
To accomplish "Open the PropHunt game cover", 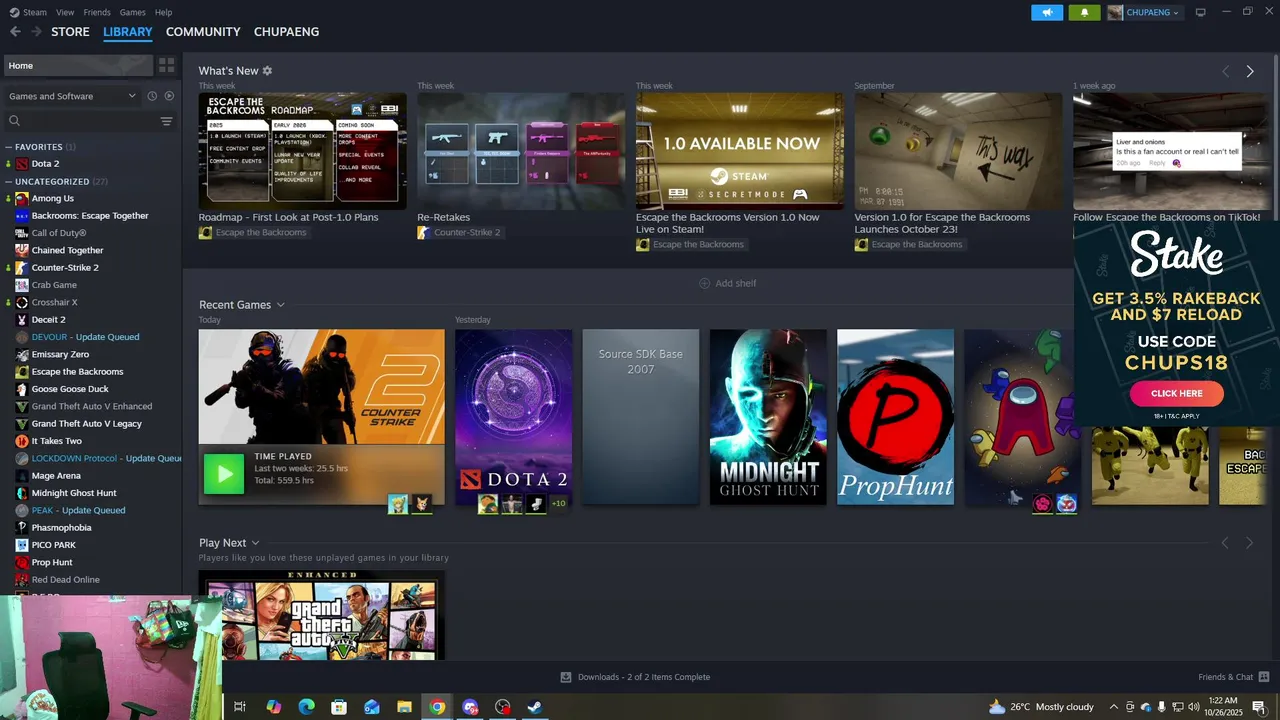I will pyautogui.click(x=895, y=417).
